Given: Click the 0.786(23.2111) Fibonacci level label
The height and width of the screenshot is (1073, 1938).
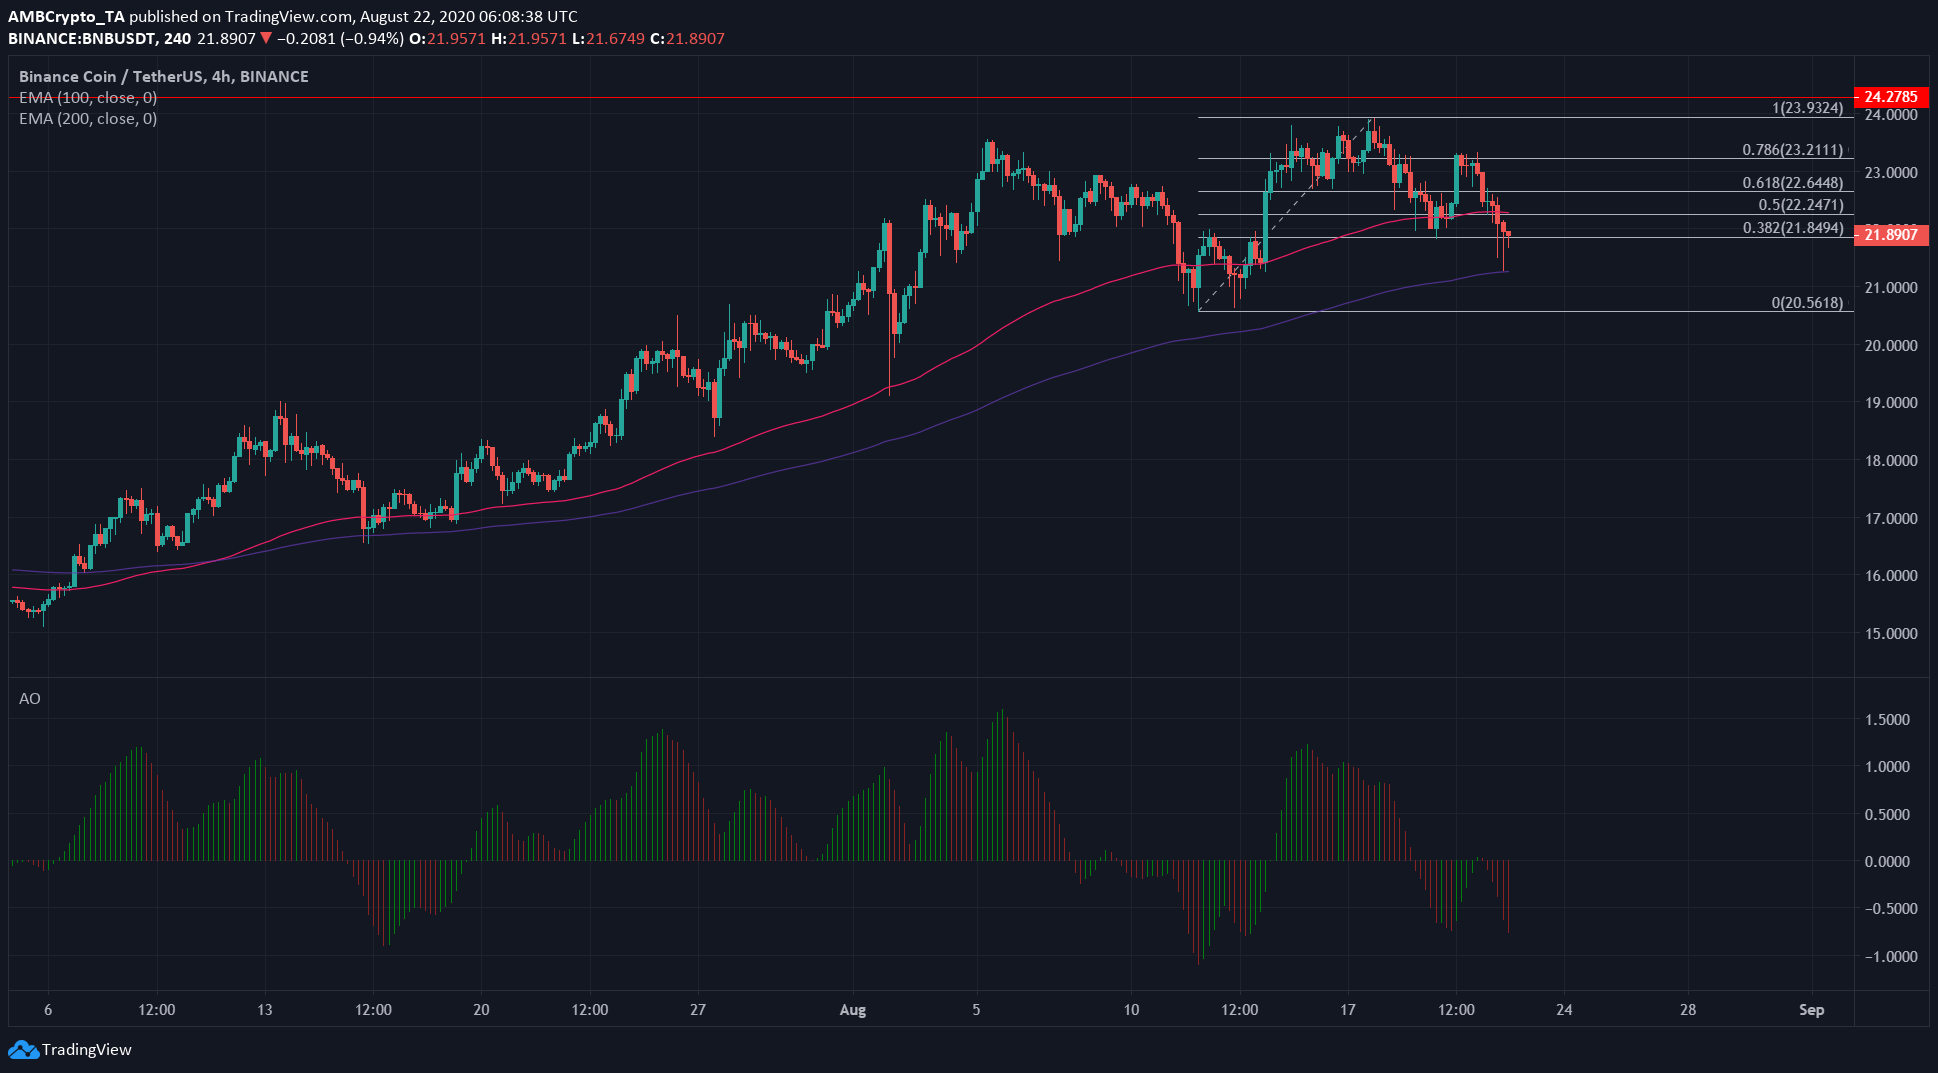Looking at the screenshot, I should [x=1793, y=150].
